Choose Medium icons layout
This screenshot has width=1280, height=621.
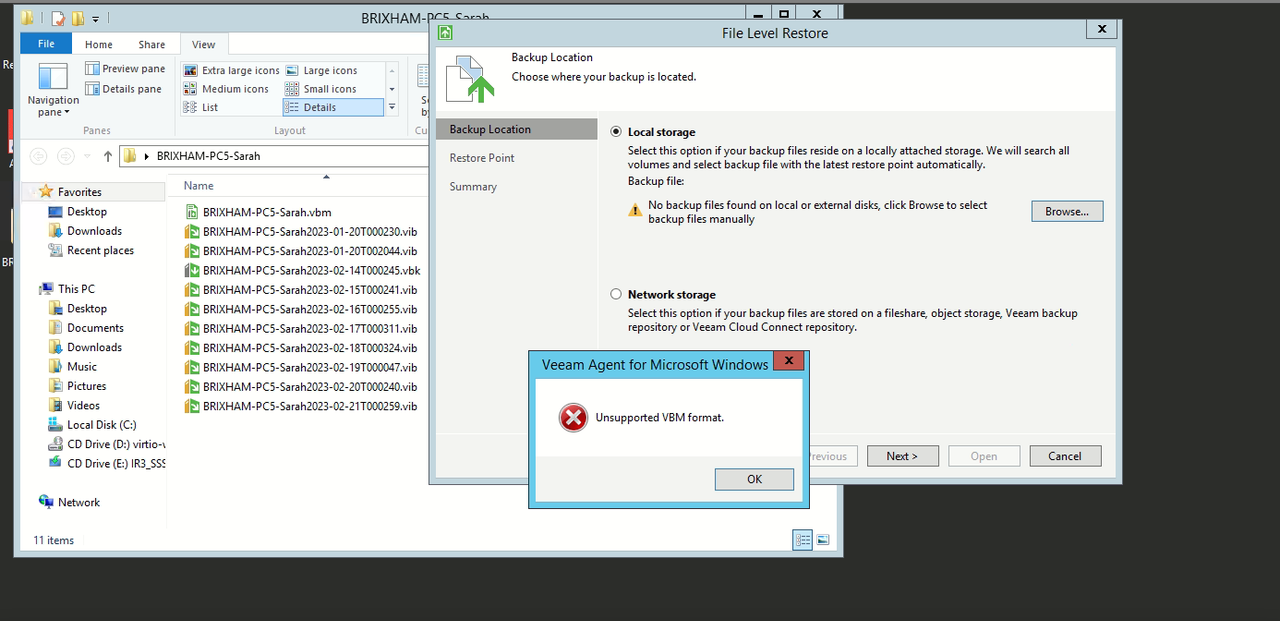click(227, 89)
